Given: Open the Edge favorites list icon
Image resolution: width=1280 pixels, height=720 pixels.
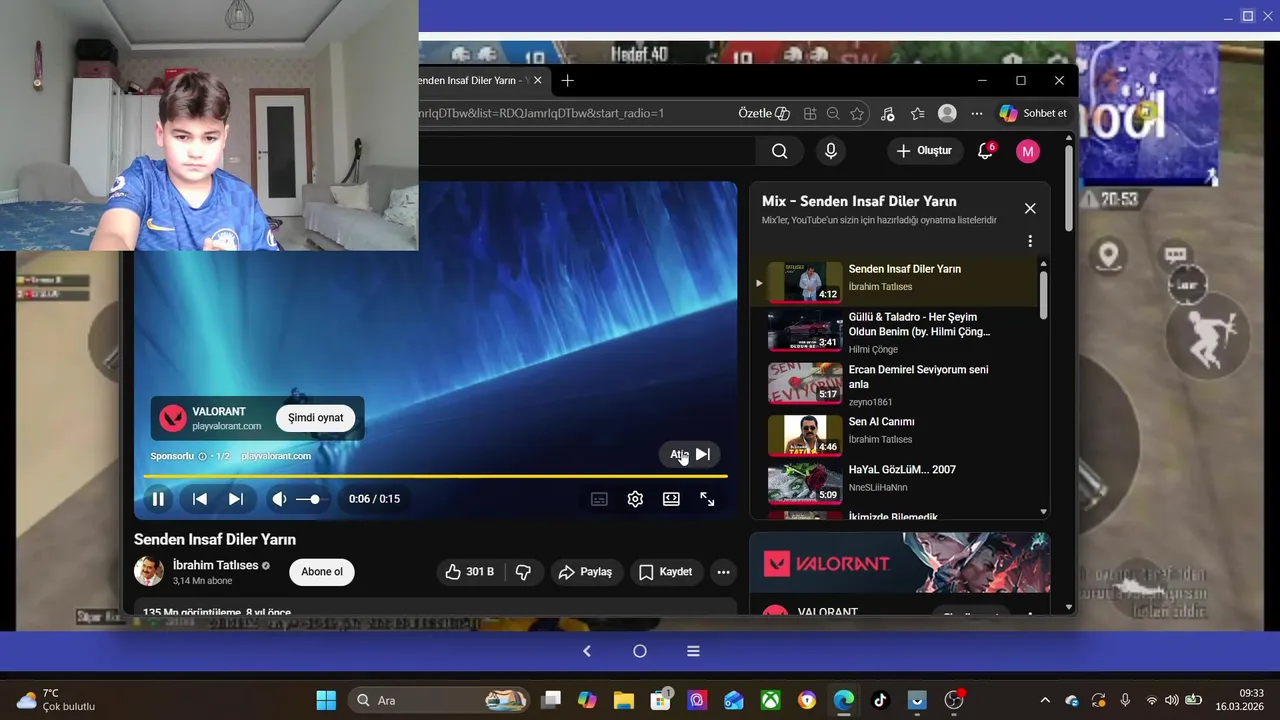Looking at the screenshot, I should (917, 113).
